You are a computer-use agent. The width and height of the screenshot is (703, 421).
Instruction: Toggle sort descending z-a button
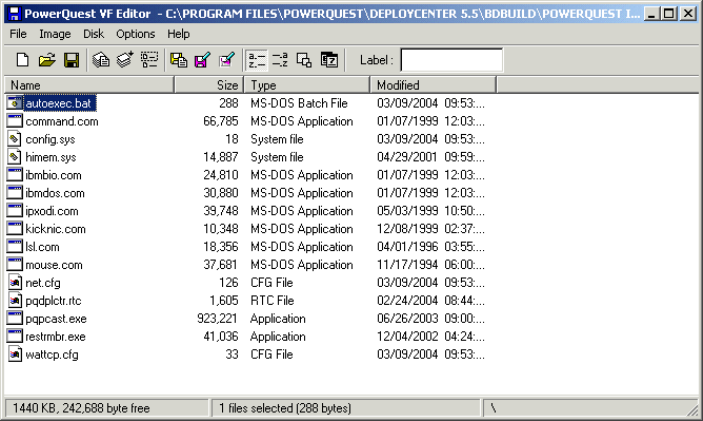point(280,60)
